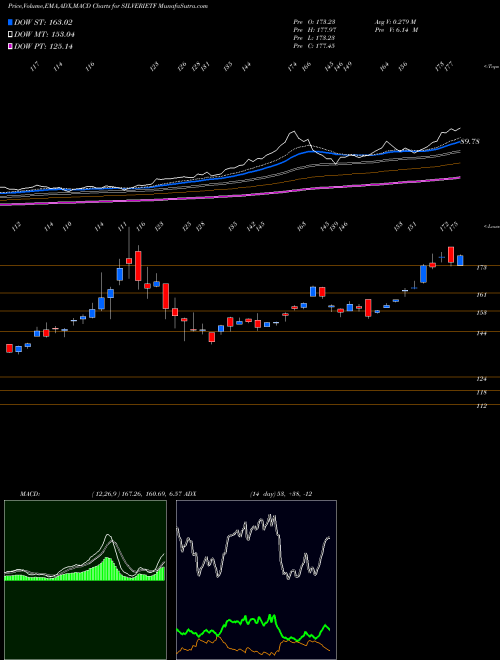Click the green MACD histogram peak
This screenshot has height=660, width=500.
[x=109, y=569]
